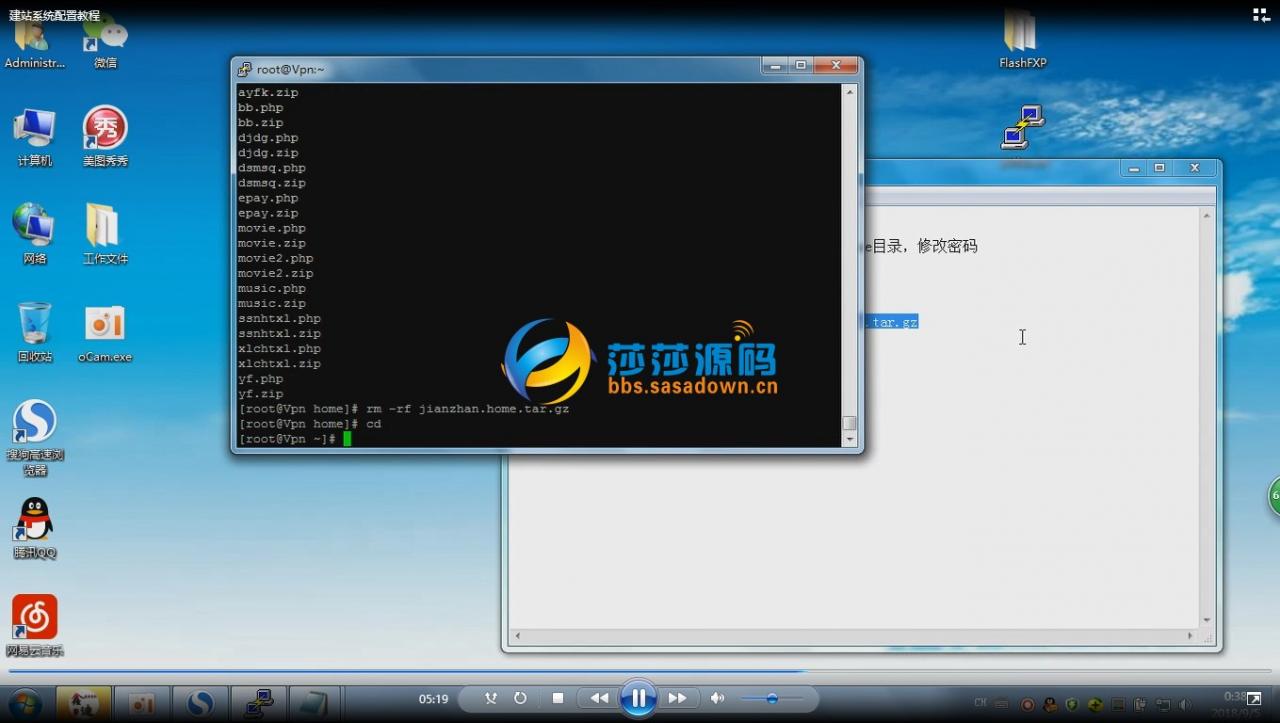Toggle repeat mode in player controls
Screen dimensions: 1280x723
(x=520, y=698)
